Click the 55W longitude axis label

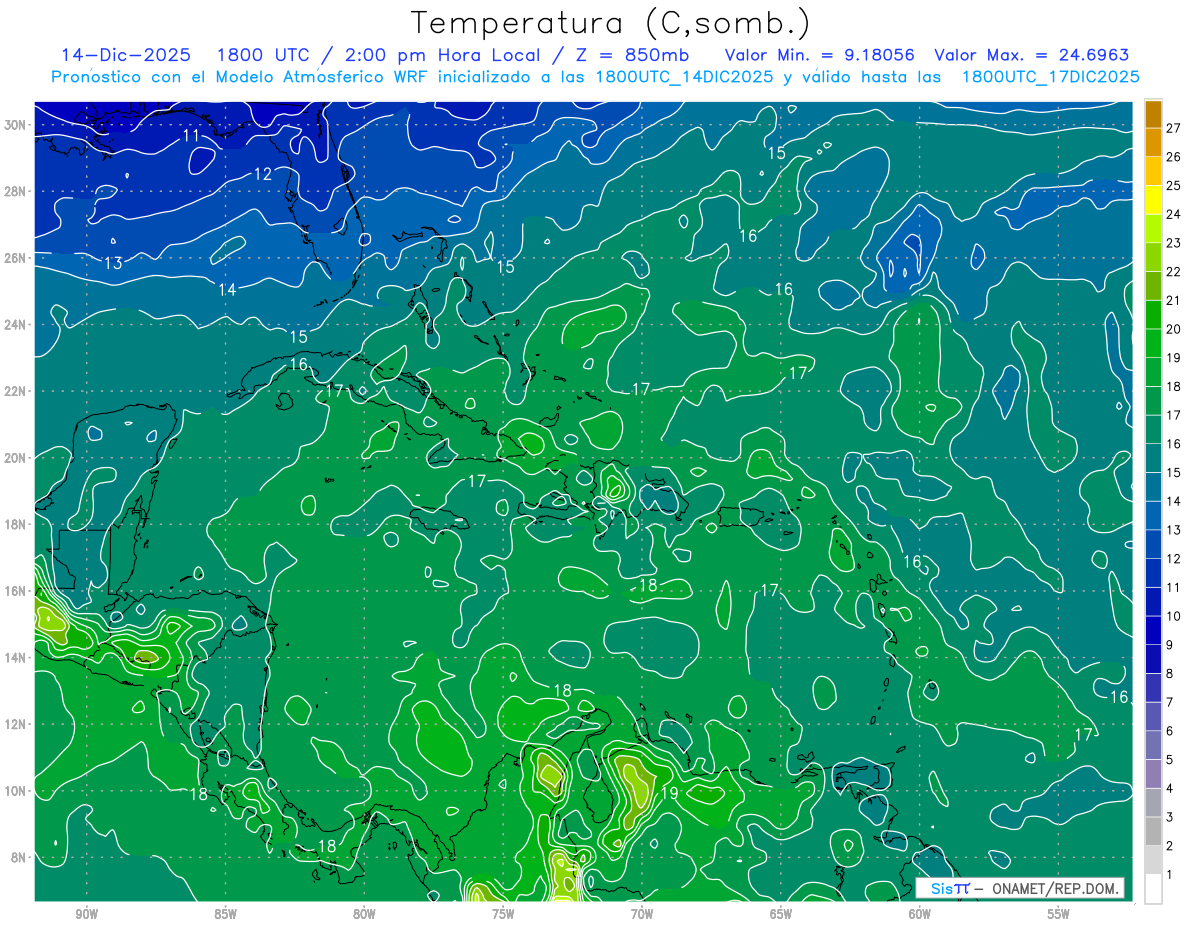[x=1059, y=914]
